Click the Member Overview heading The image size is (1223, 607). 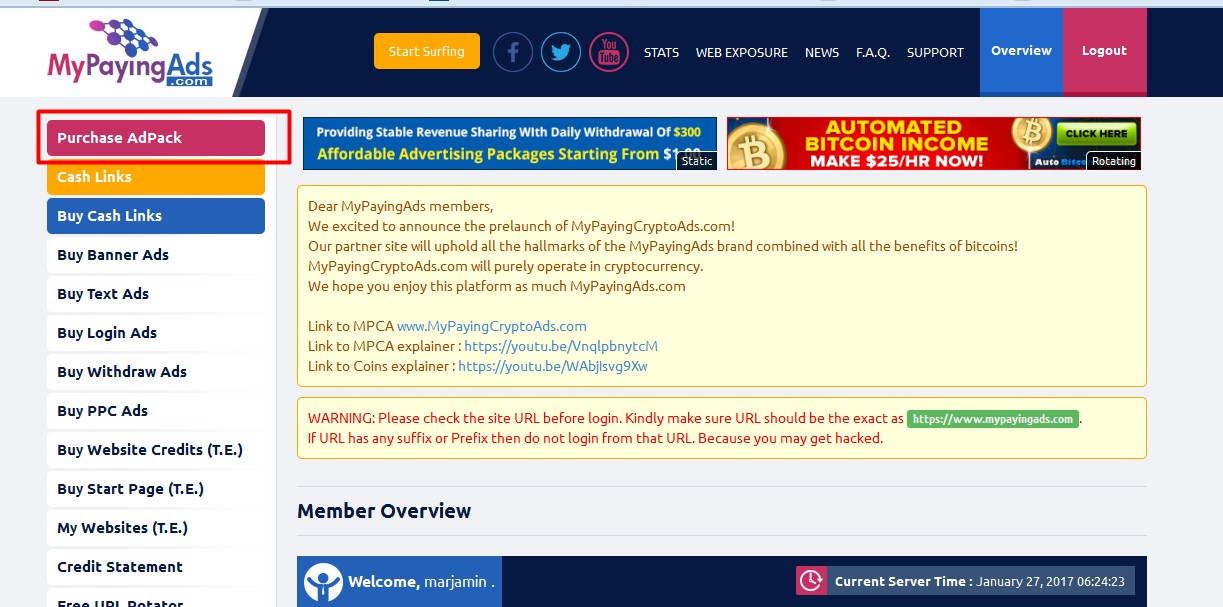point(384,511)
